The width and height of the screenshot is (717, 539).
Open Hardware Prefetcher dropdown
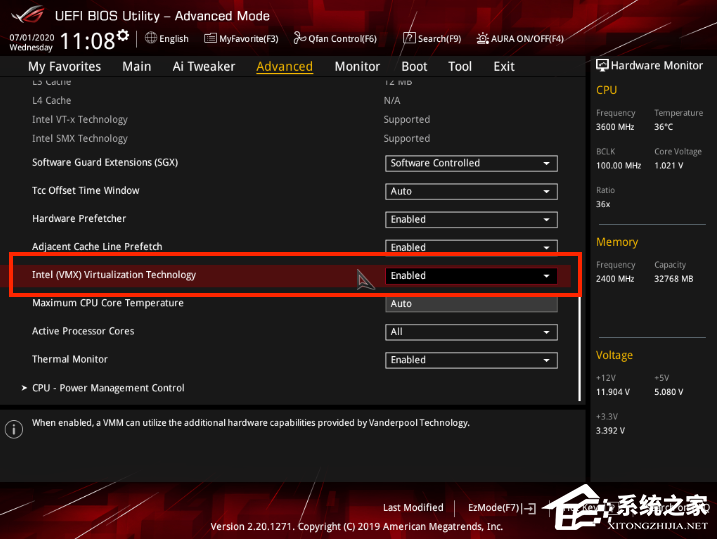point(471,219)
